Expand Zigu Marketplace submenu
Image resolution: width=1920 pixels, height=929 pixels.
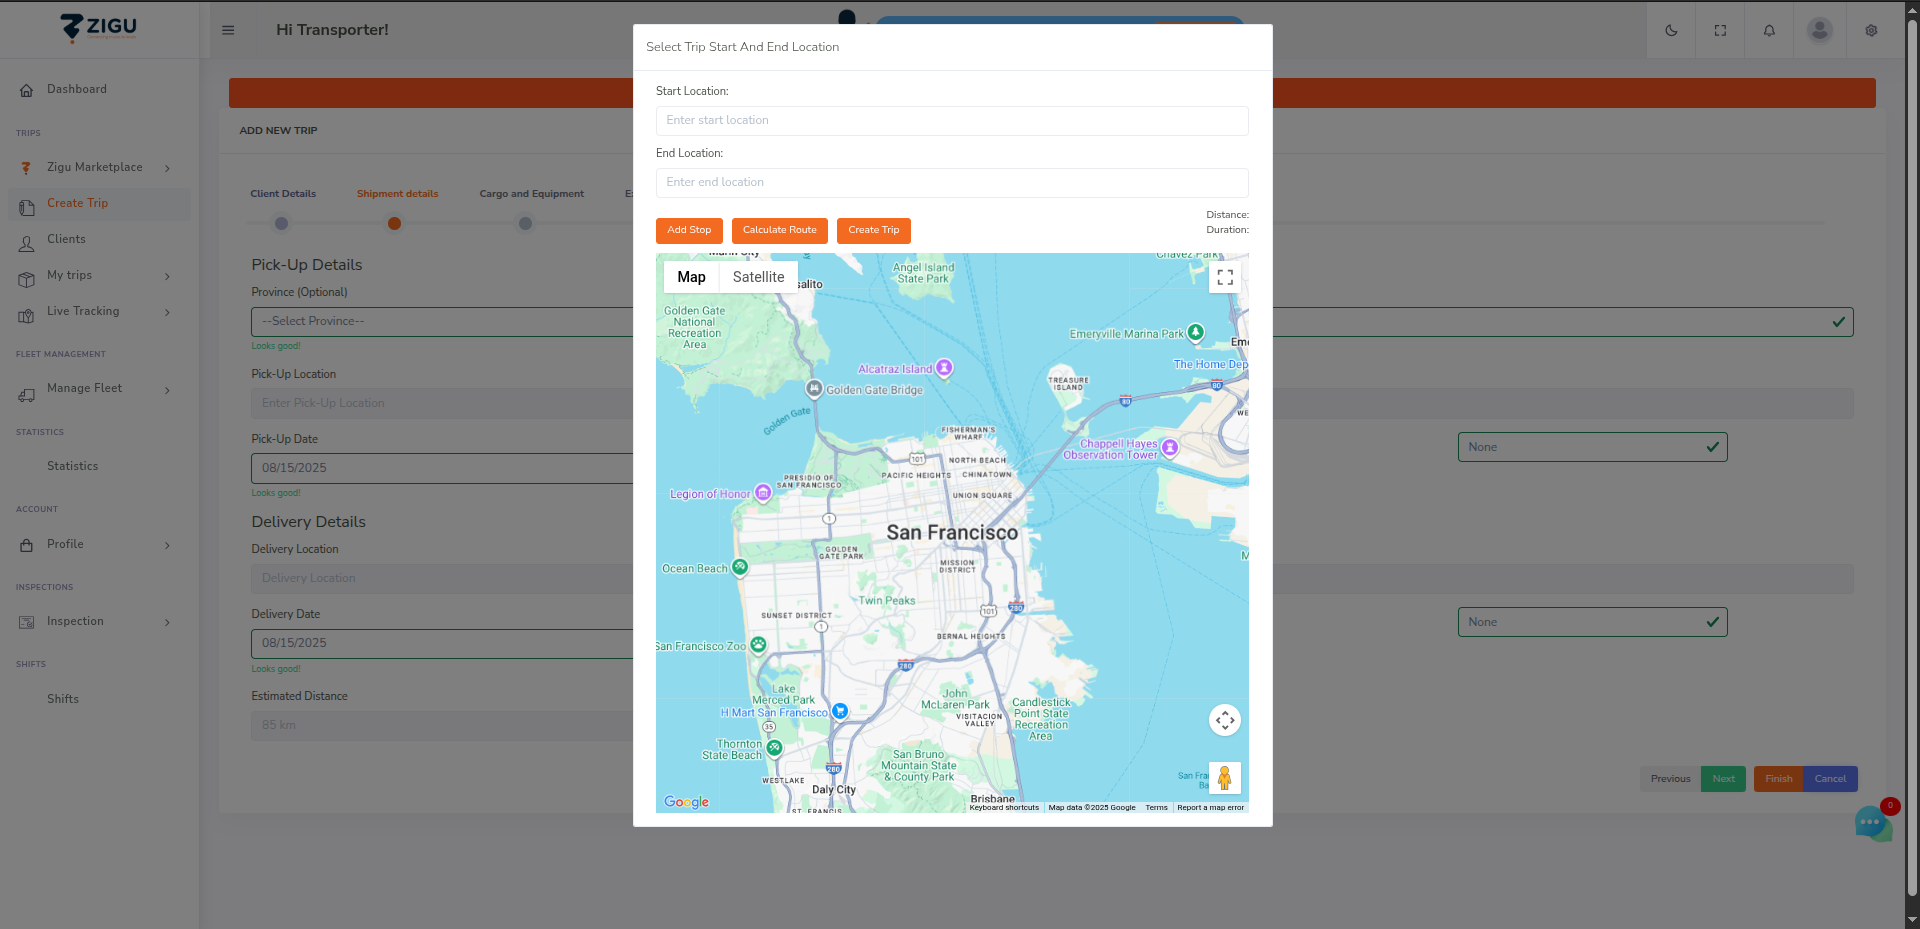coord(167,168)
